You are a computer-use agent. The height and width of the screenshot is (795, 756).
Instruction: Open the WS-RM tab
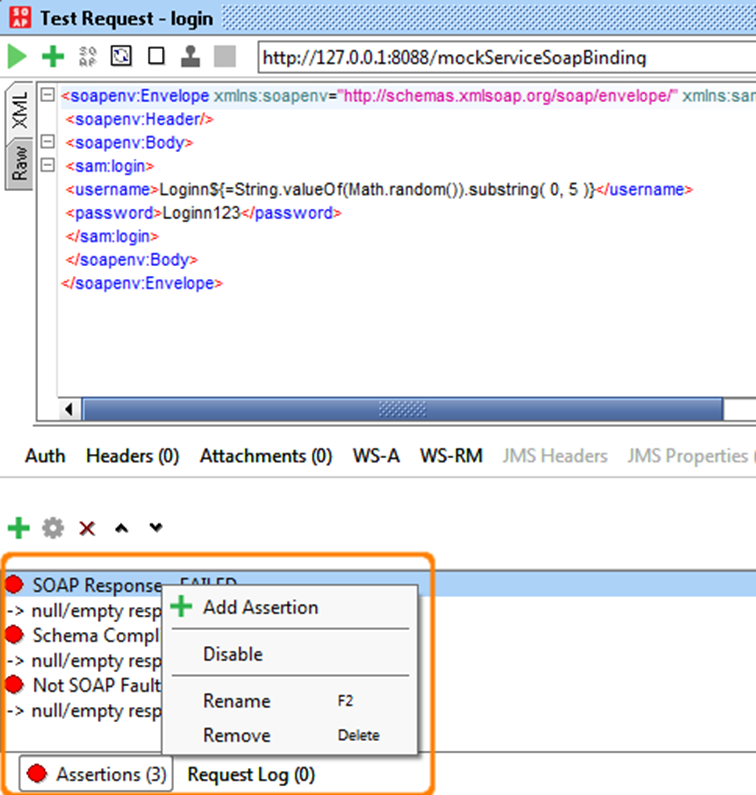[x=451, y=456]
